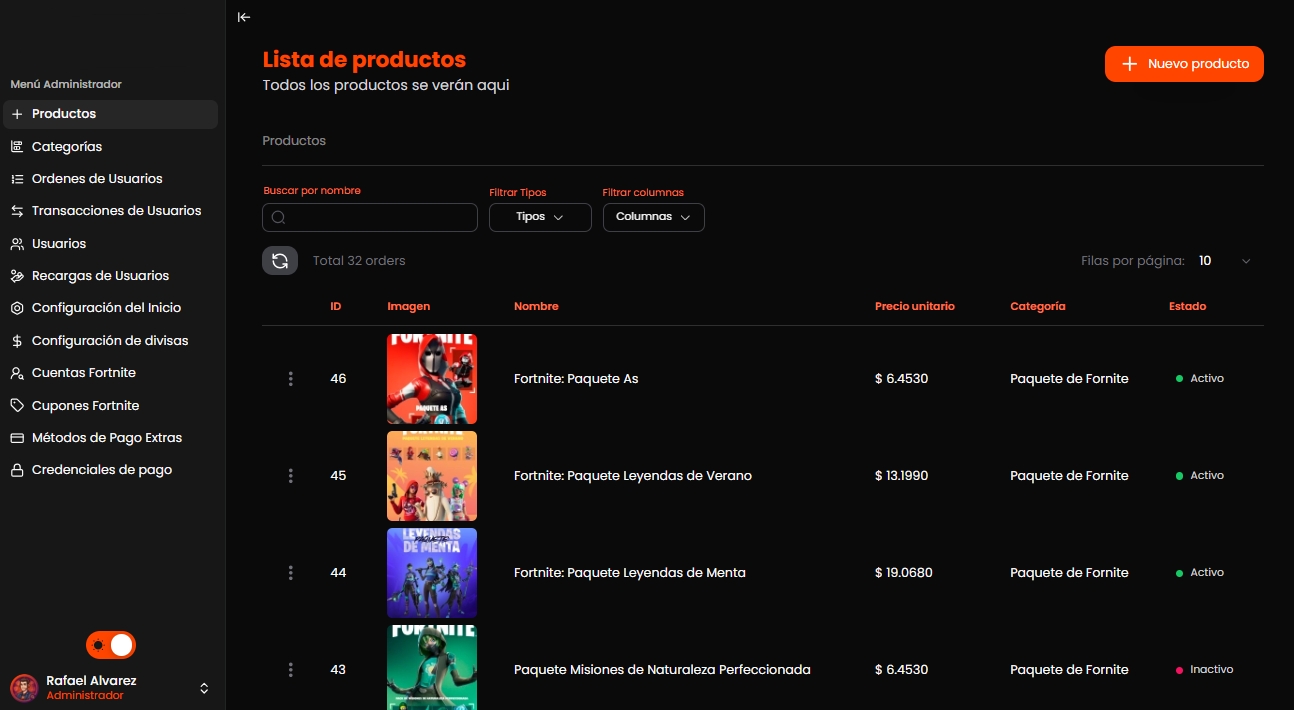Click Transacciones de Usuarios arrows icon

17,211
